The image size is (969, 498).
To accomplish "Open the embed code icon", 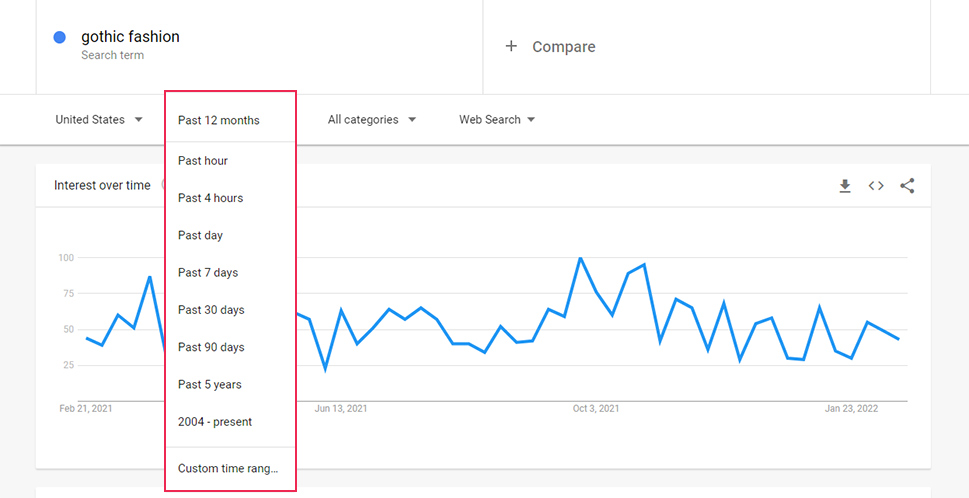I will click(876, 185).
